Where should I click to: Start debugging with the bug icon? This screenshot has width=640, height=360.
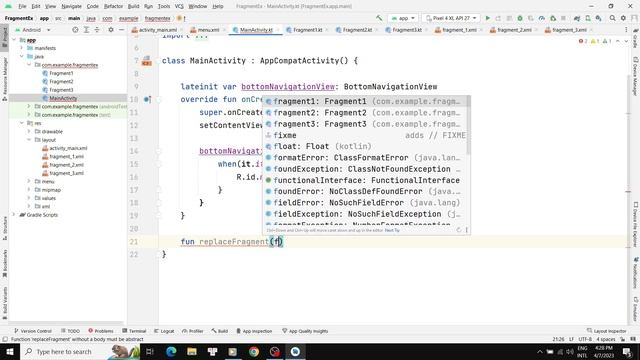pyautogui.click(x=520, y=18)
